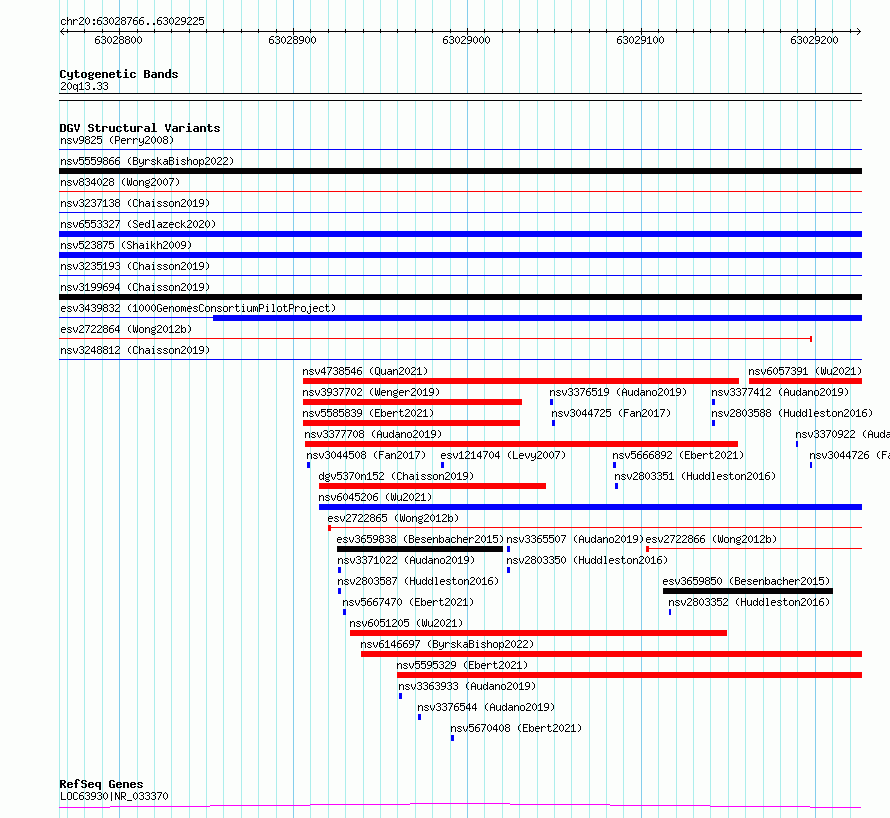Select nsv3937702 (Wenger2019) variant label
The width and height of the screenshot is (890, 818).
coord(371,392)
